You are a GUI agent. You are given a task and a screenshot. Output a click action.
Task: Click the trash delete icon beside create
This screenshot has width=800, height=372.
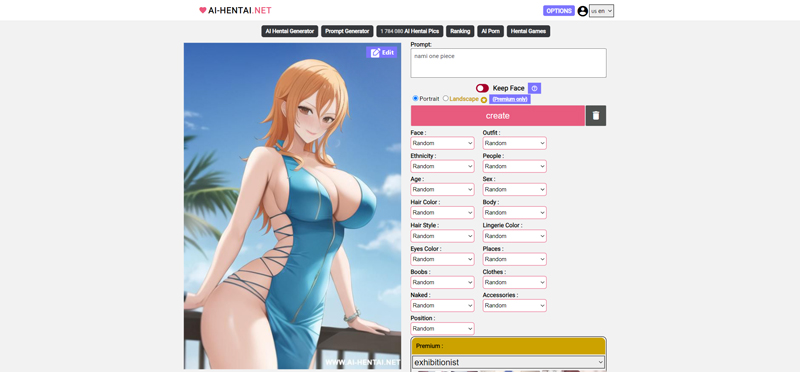596,116
